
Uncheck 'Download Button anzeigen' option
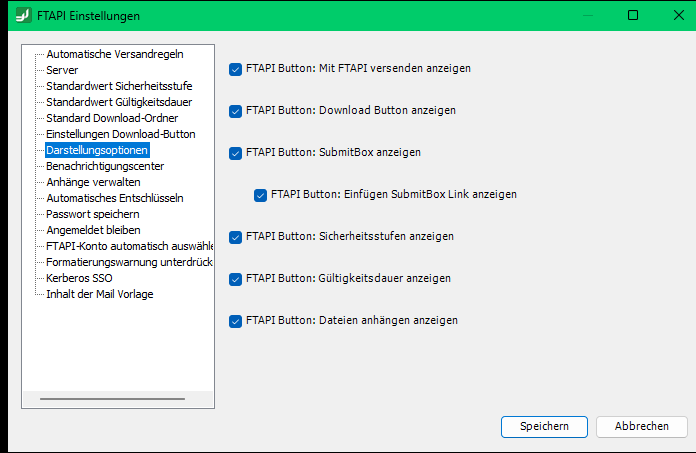235,111
